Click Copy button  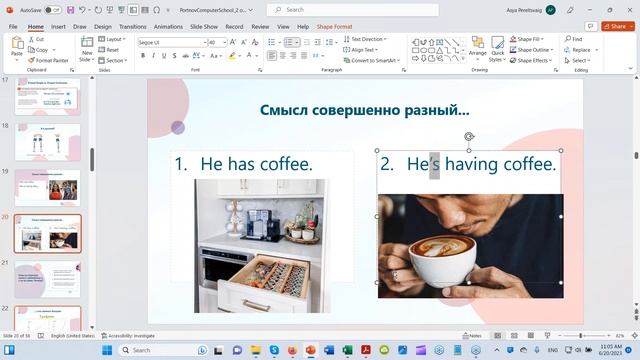pos(38,50)
